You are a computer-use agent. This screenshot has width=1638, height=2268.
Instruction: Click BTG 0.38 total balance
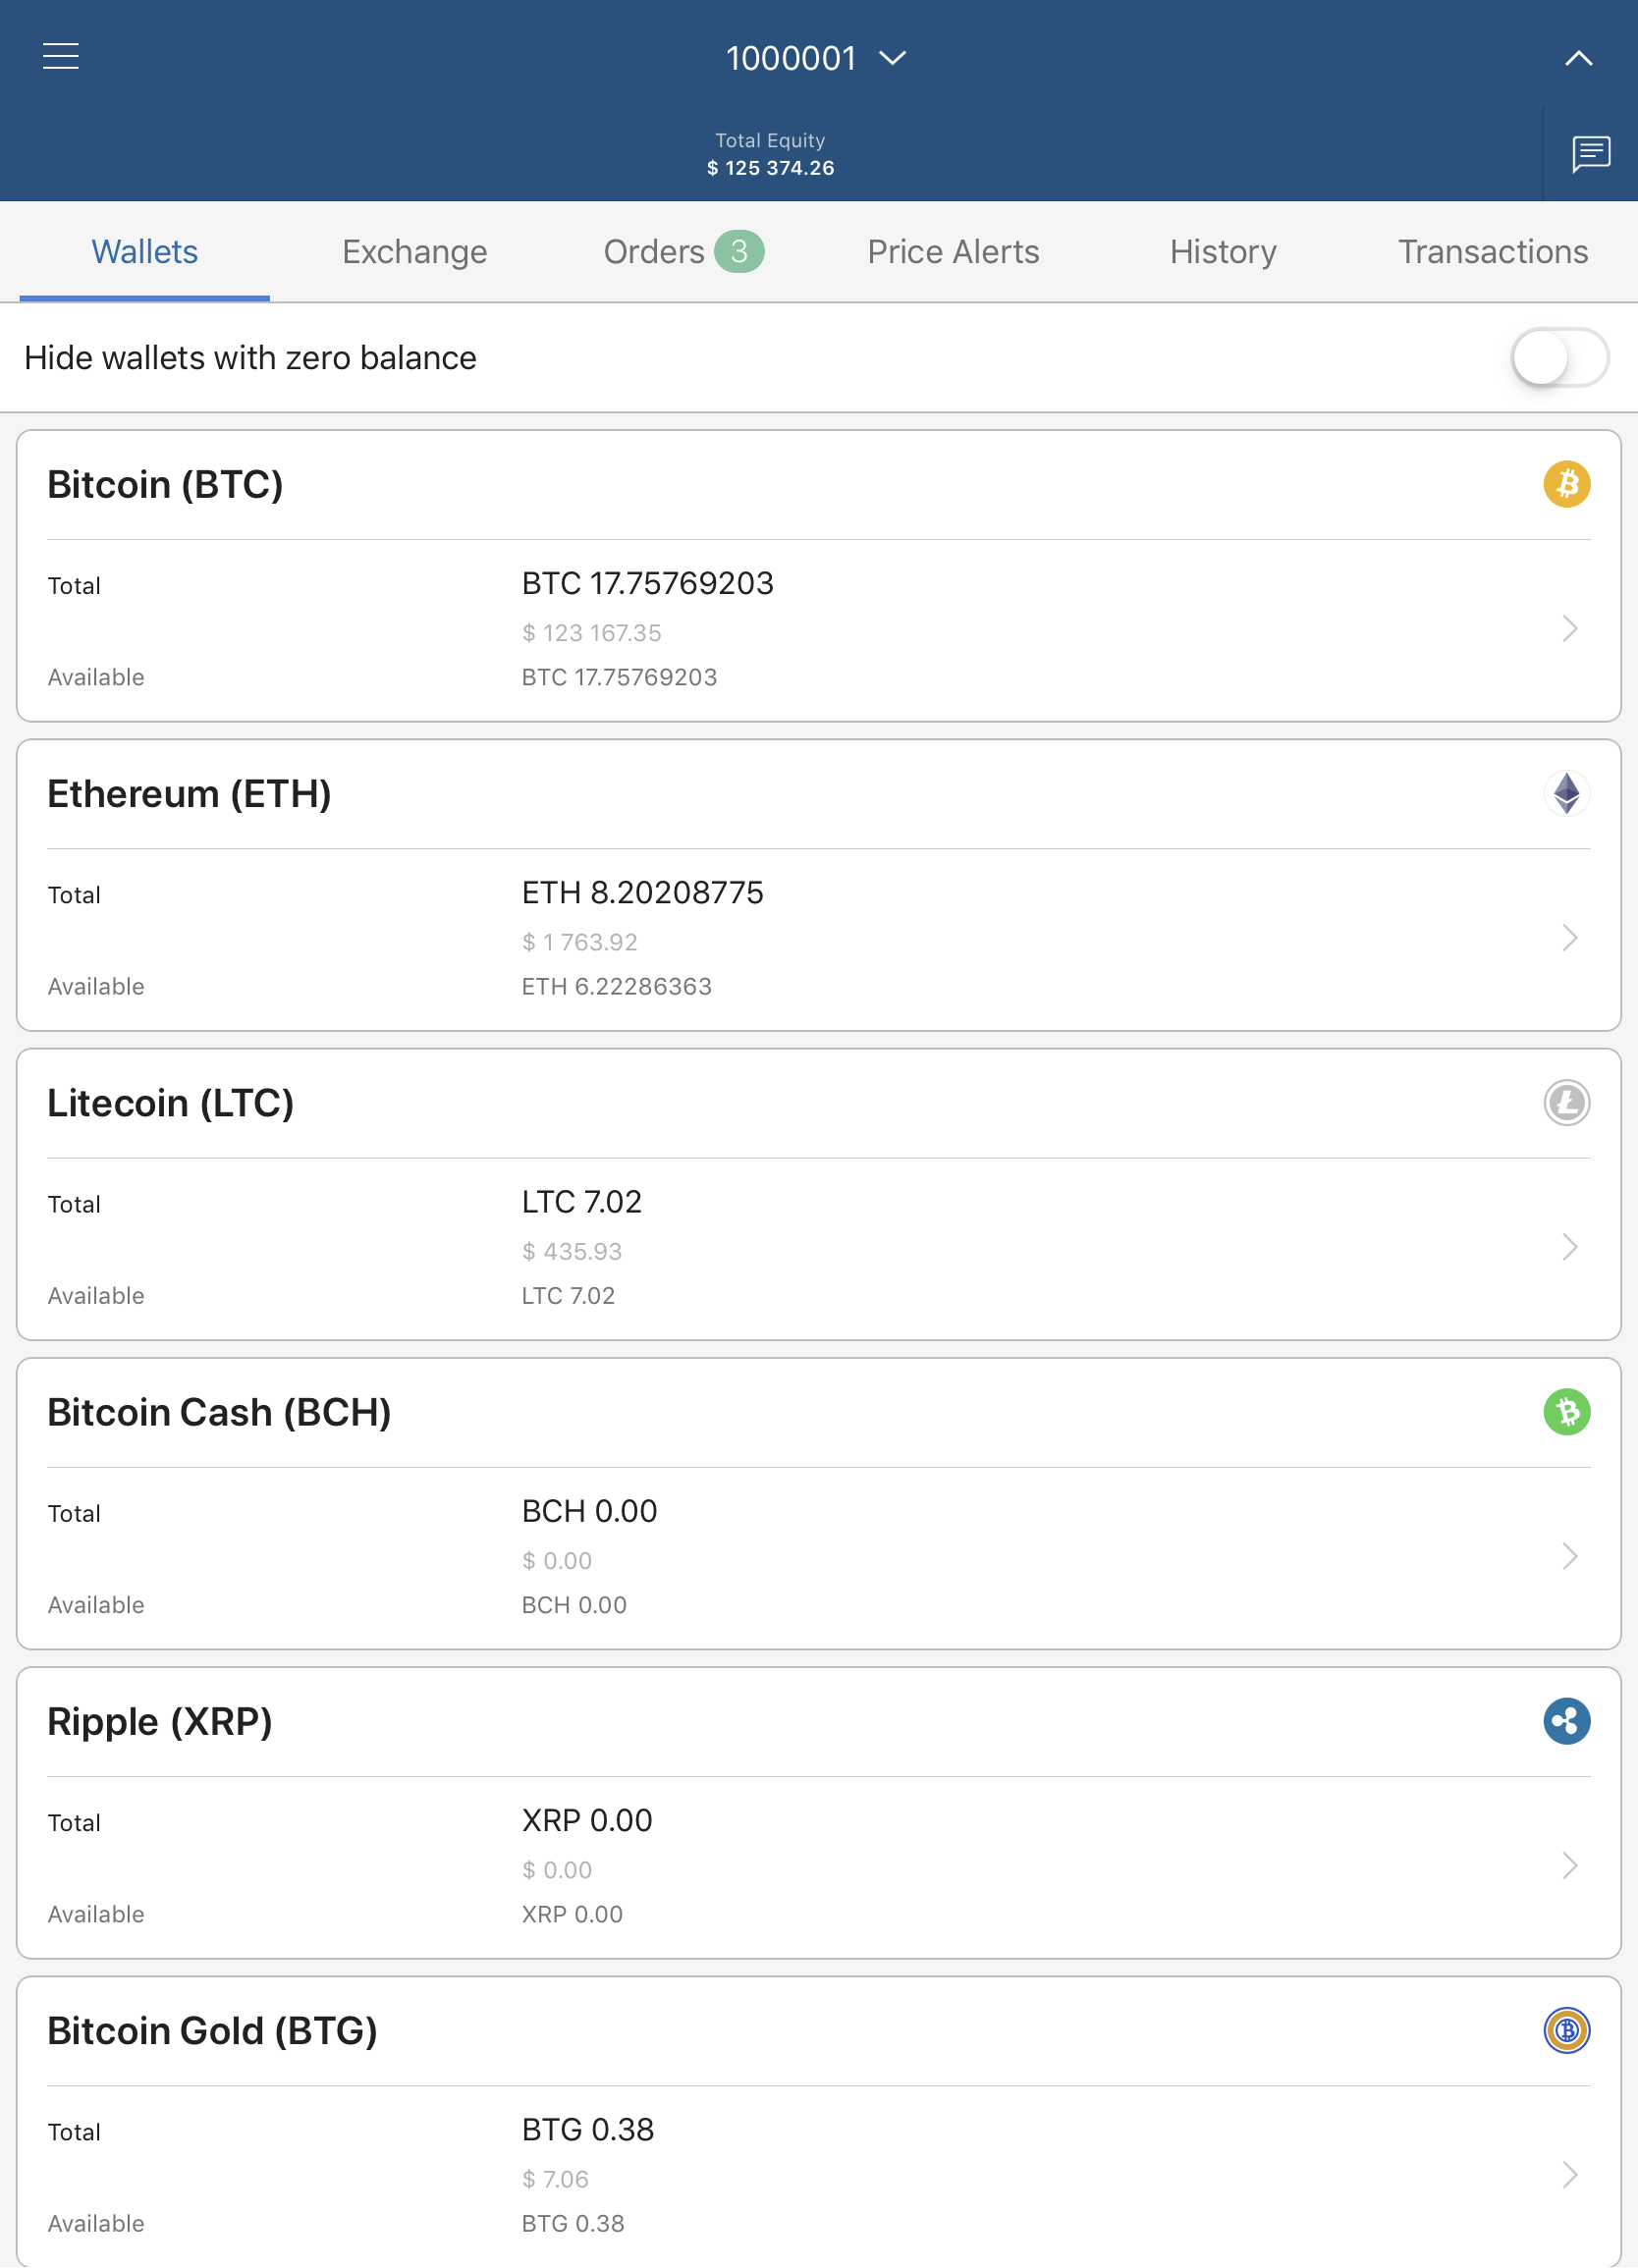point(587,2129)
